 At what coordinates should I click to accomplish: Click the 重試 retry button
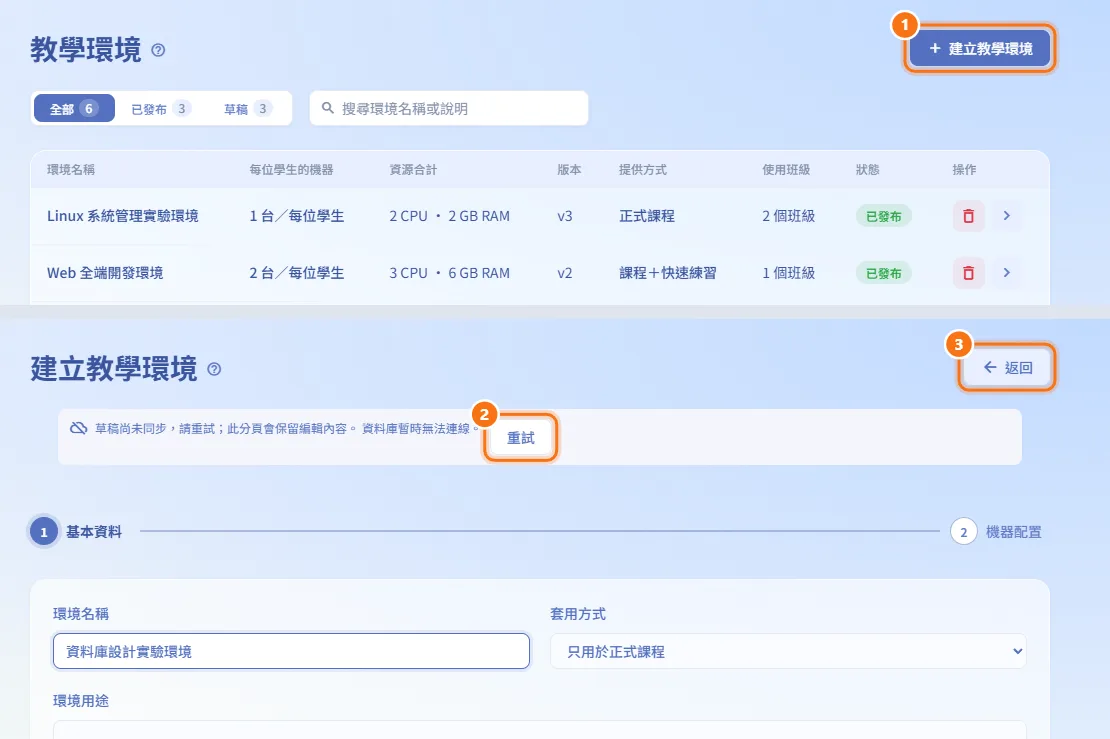coord(521,438)
